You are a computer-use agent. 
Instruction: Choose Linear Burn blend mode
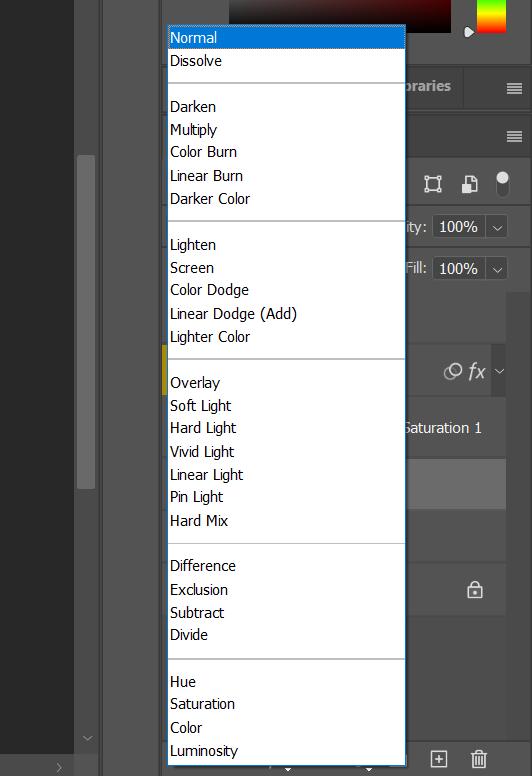pyautogui.click(x=287, y=176)
